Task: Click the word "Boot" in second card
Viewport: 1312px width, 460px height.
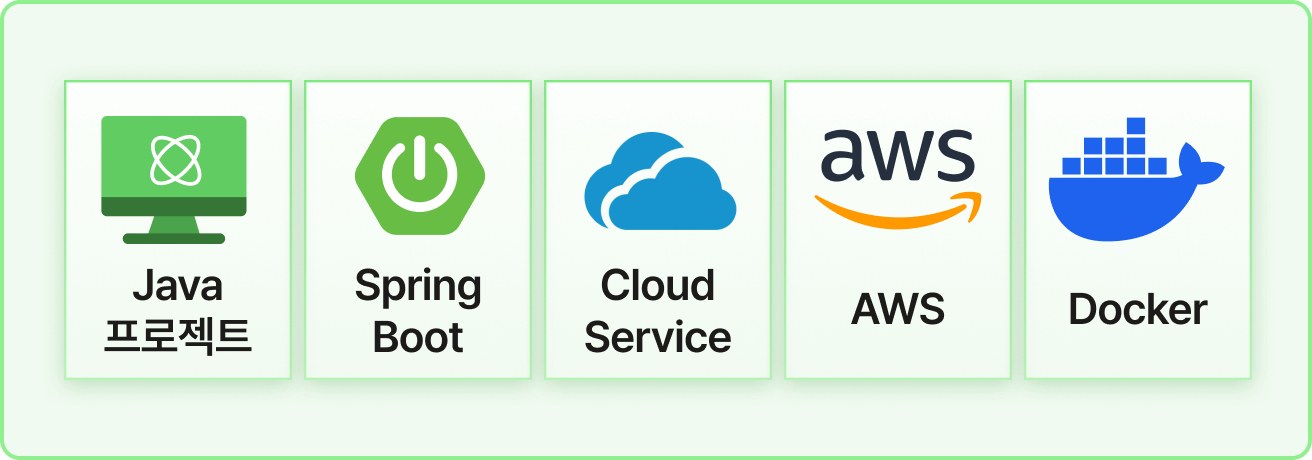Action: [418, 338]
